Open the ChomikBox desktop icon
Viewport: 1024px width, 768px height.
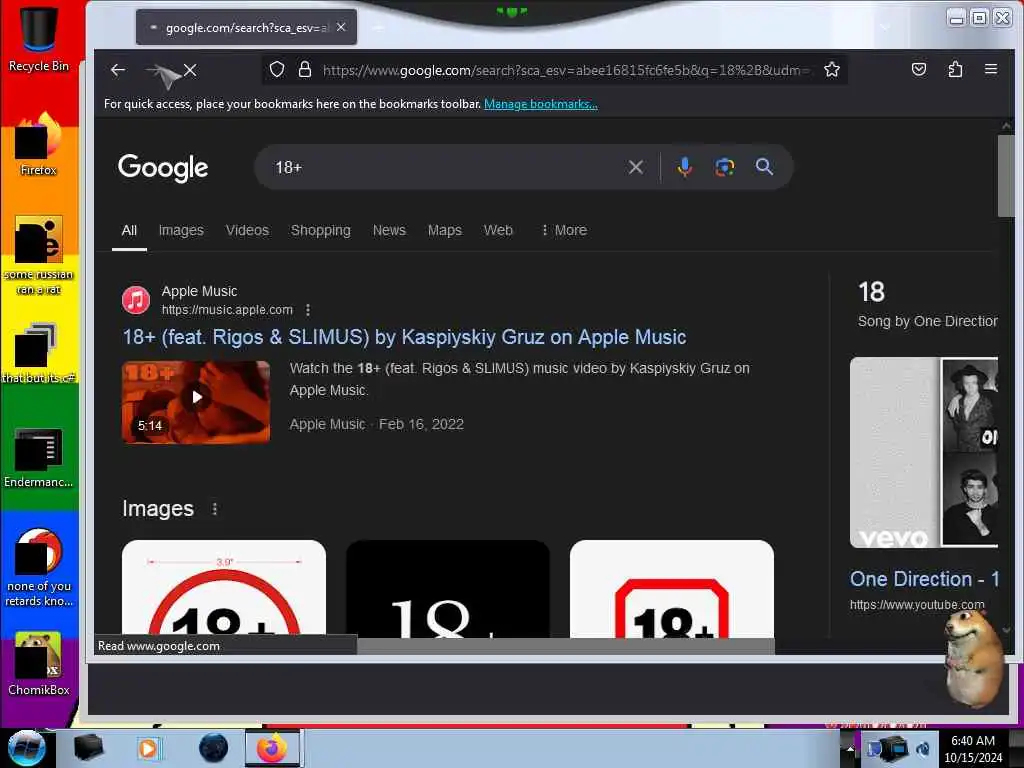(x=38, y=663)
